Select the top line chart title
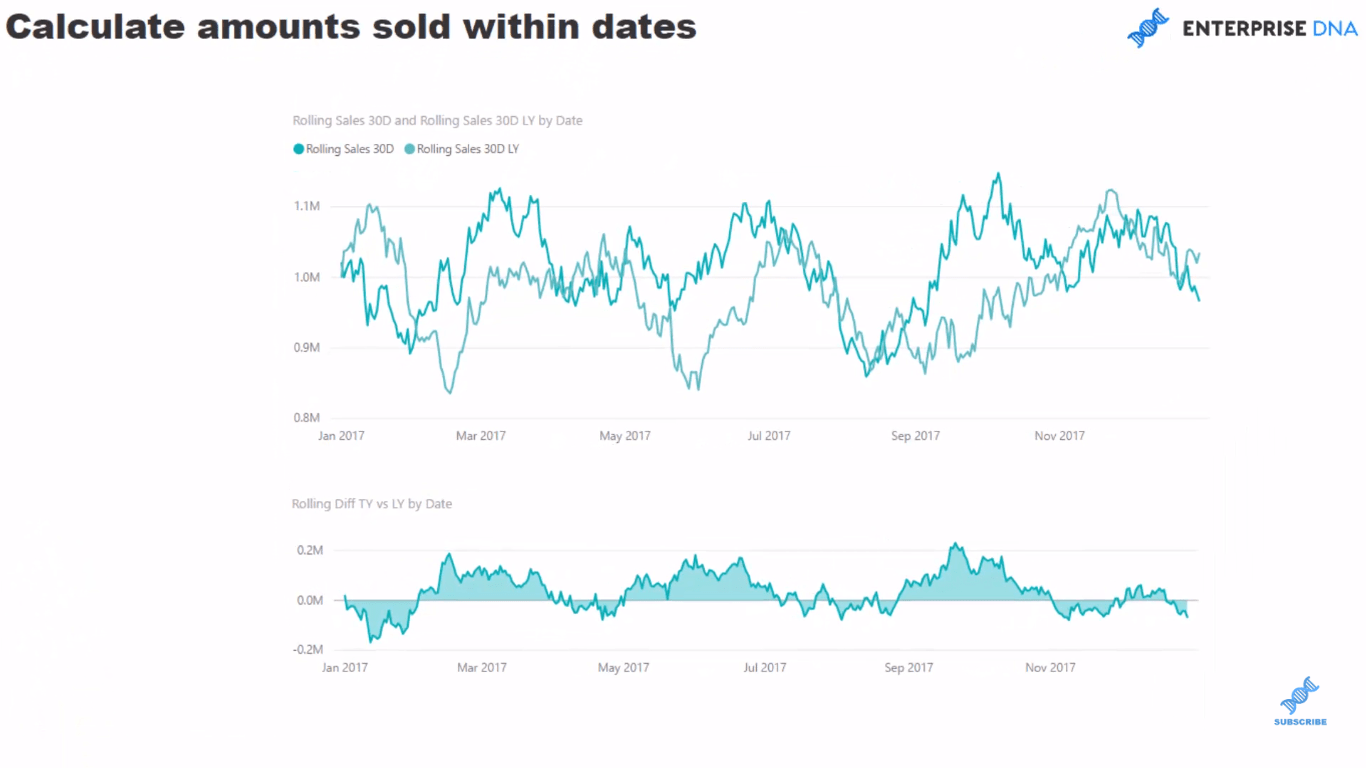Image resolution: width=1366 pixels, height=768 pixels. 437,120
